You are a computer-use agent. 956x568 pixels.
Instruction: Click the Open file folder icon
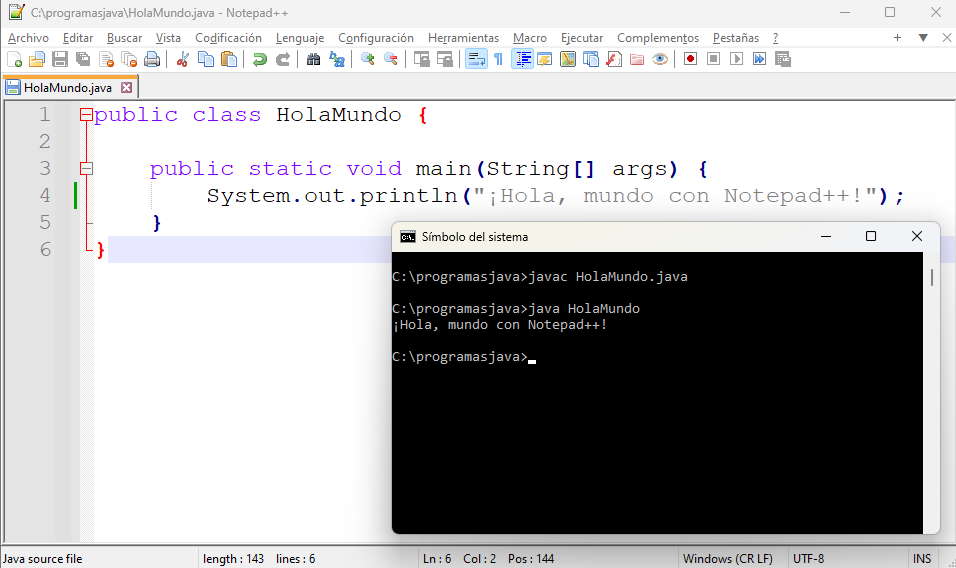tap(37, 59)
